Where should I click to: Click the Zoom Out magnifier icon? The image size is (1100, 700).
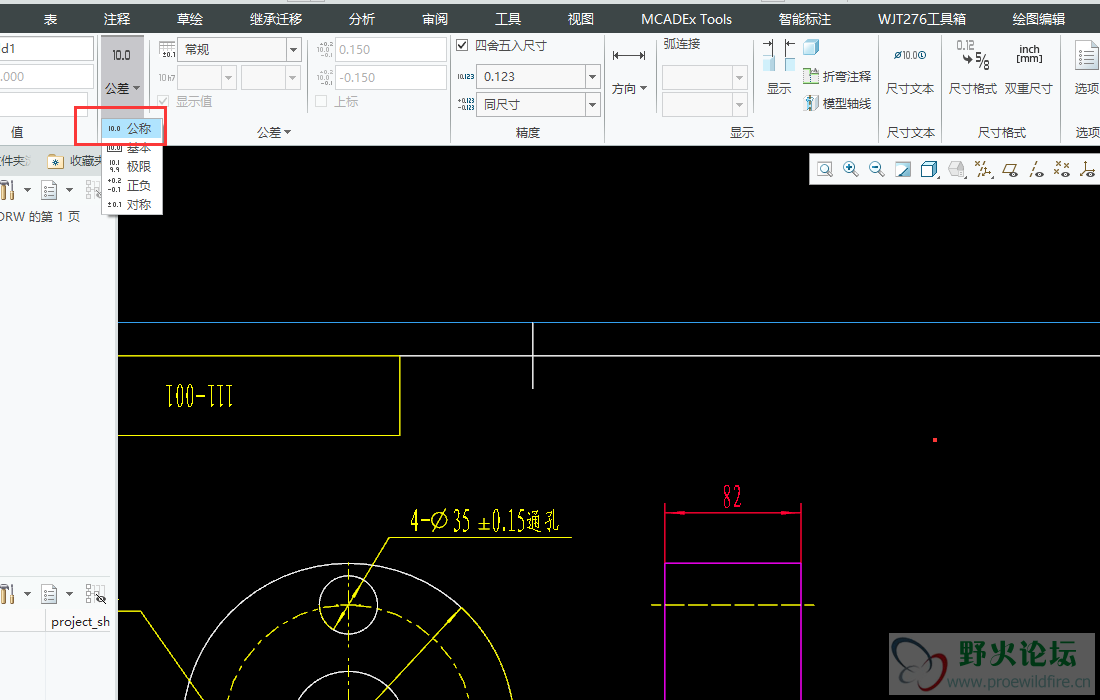(x=876, y=169)
